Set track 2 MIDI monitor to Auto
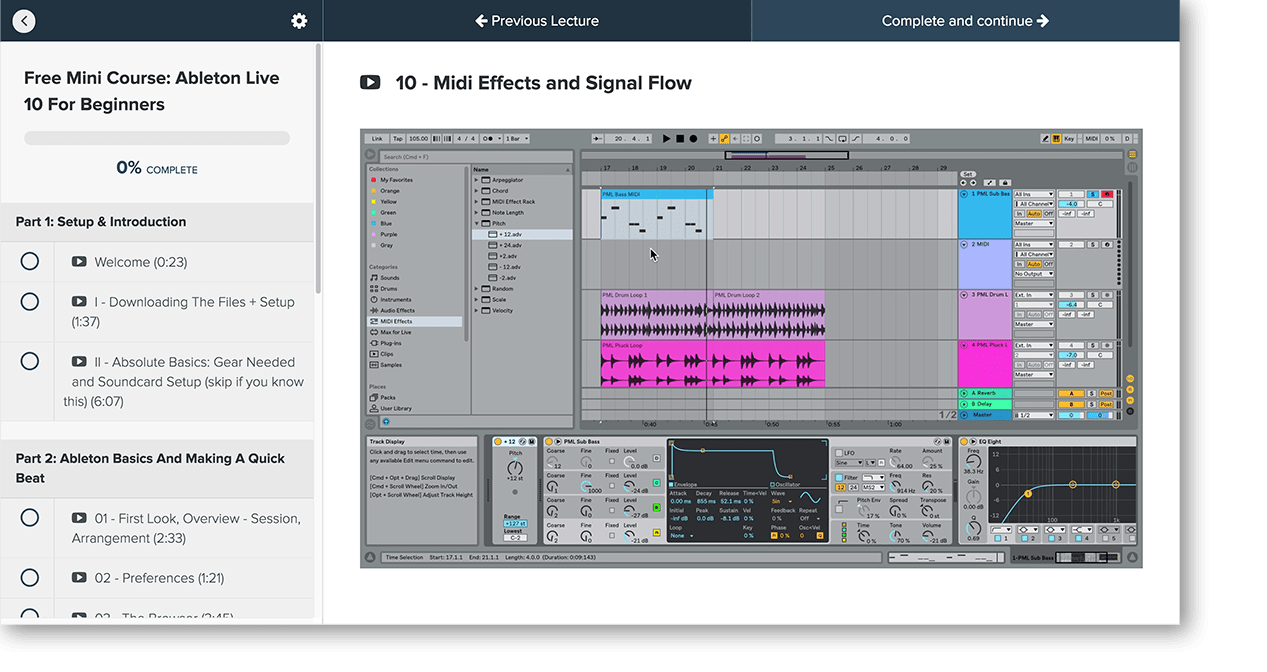The image size is (1267, 672). 1034,264
